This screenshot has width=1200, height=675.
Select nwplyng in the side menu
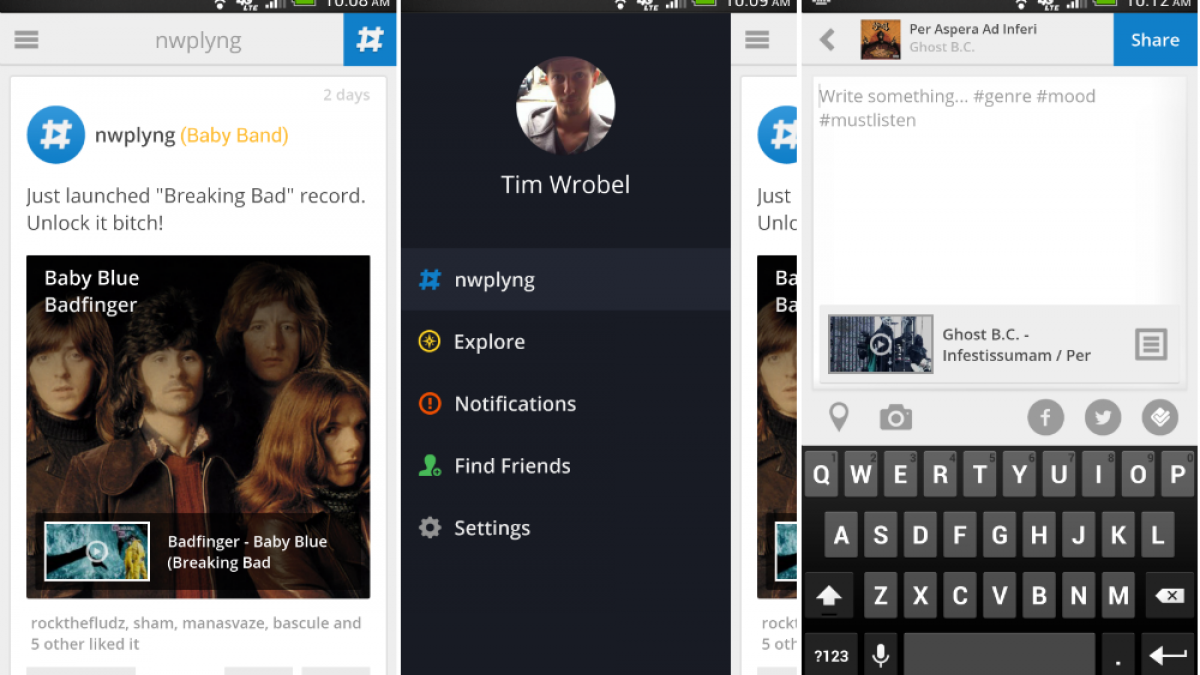click(x=566, y=279)
